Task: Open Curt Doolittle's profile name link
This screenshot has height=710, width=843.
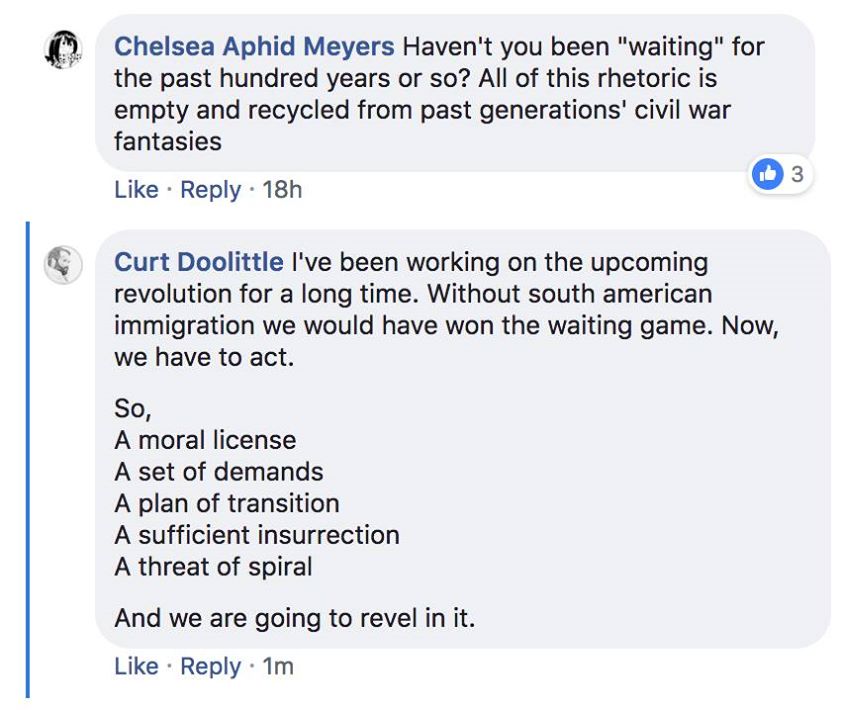Action: (x=198, y=262)
